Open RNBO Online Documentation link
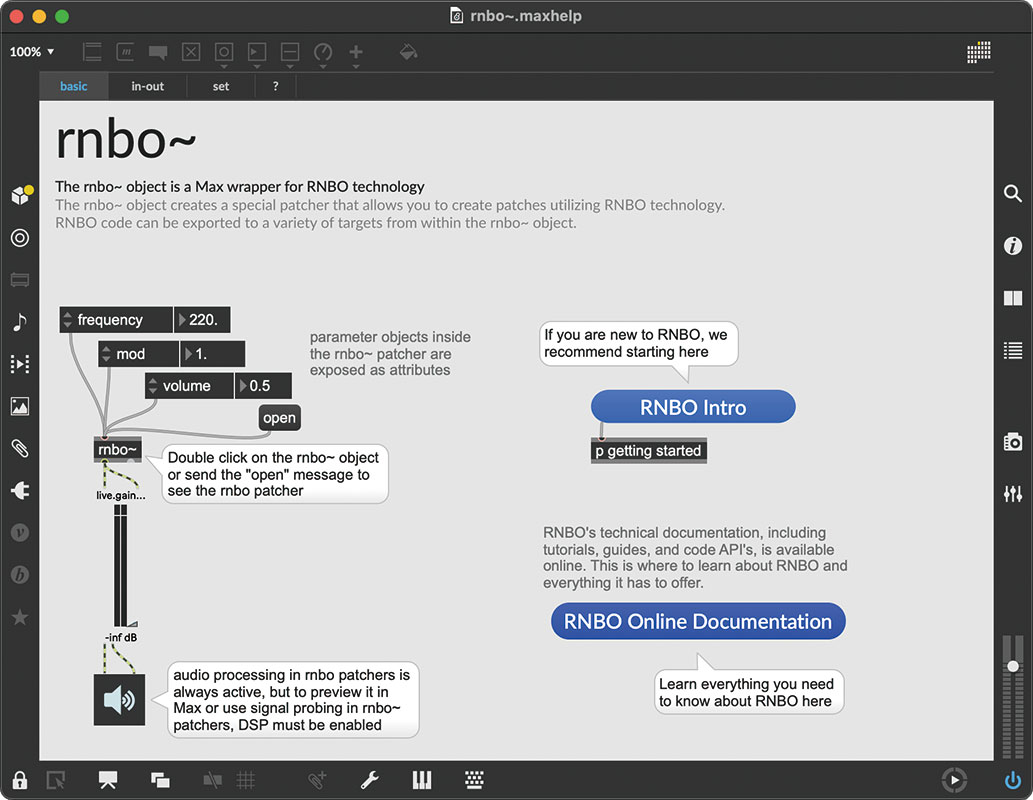 tap(698, 621)
